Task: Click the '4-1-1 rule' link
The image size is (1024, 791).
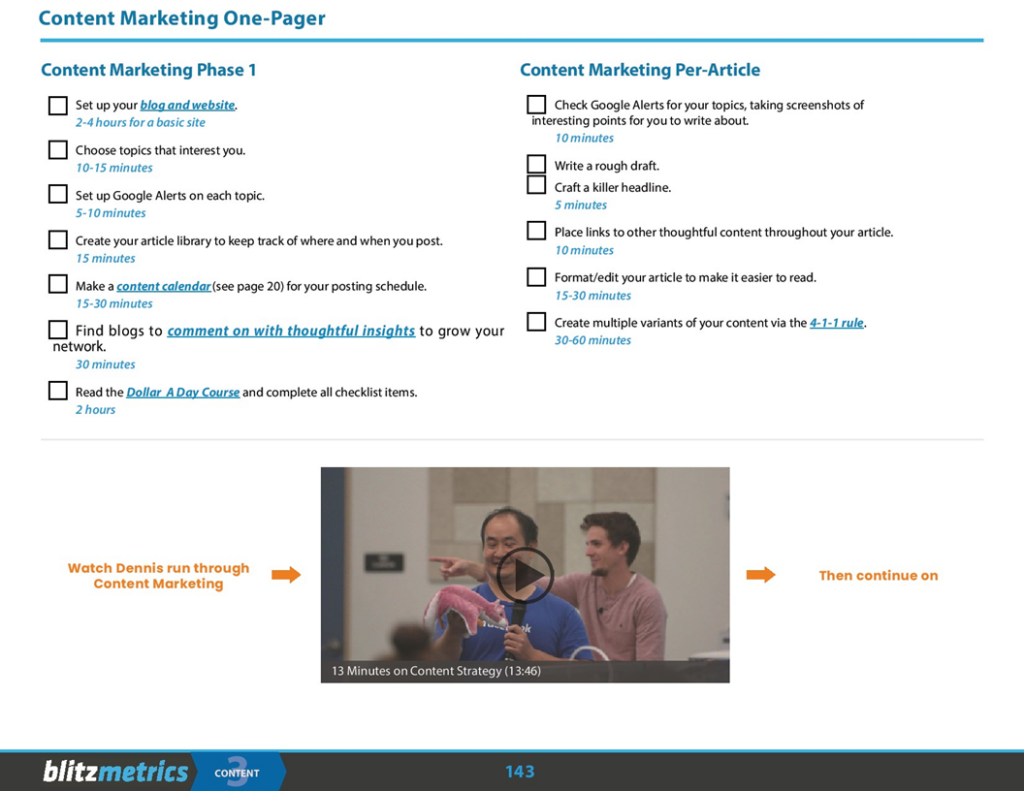Action: (836, 323)
